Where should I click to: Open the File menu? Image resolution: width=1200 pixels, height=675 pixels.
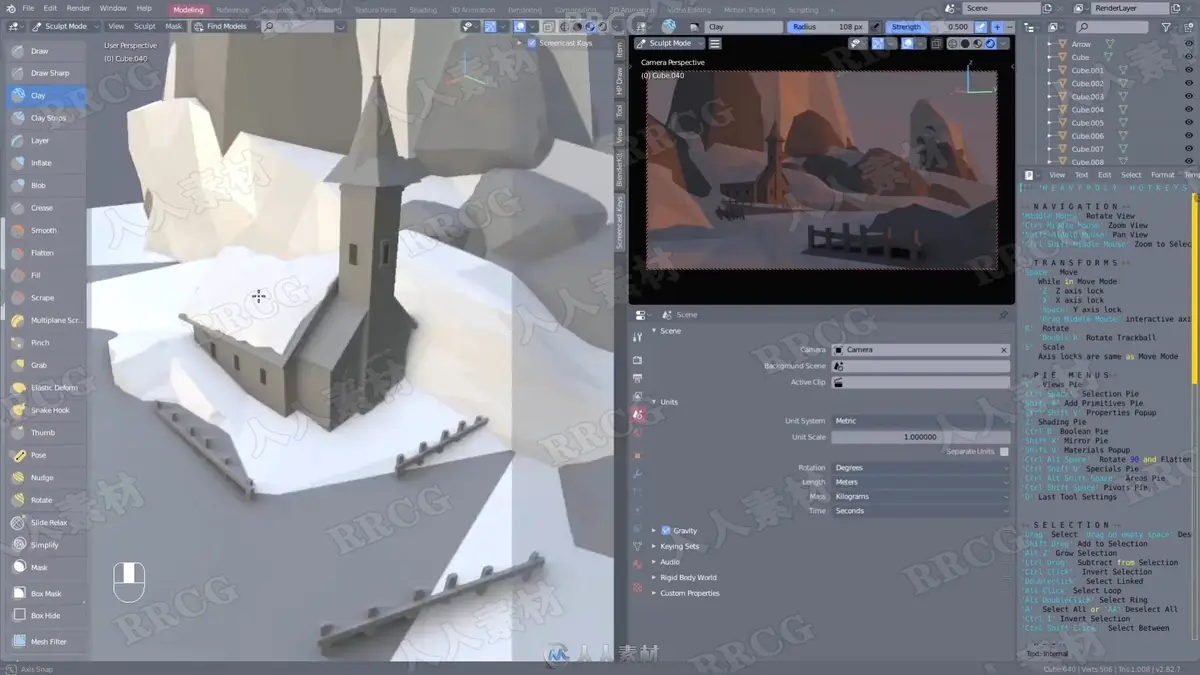tap(28, 8)
